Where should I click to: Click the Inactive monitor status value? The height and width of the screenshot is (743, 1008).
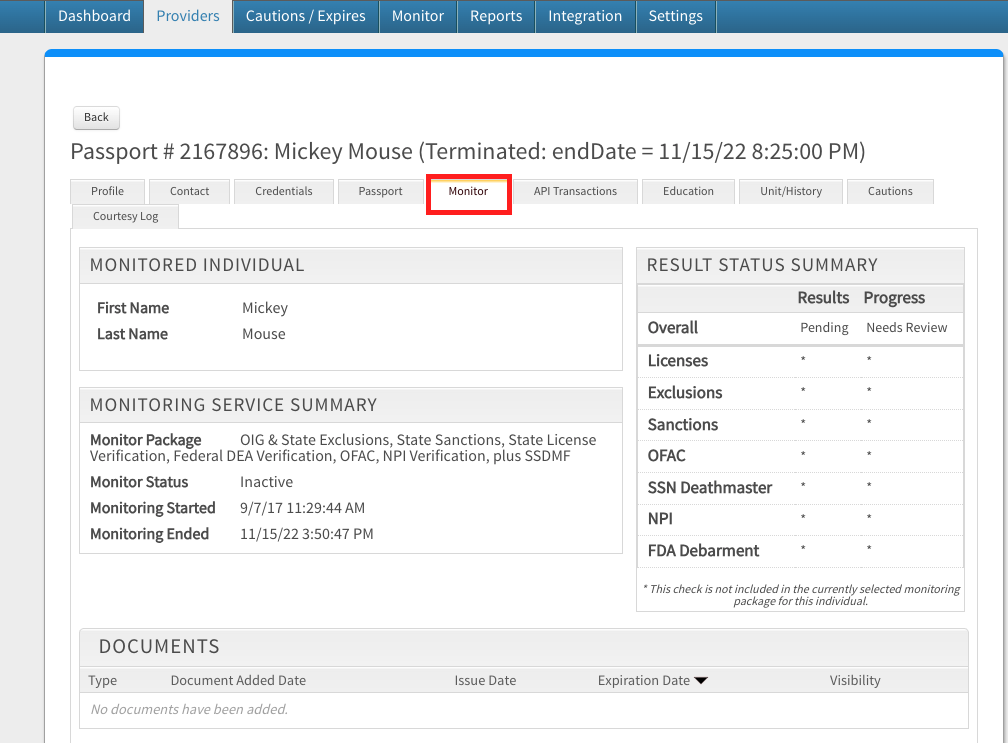click(x=266, y=482)
